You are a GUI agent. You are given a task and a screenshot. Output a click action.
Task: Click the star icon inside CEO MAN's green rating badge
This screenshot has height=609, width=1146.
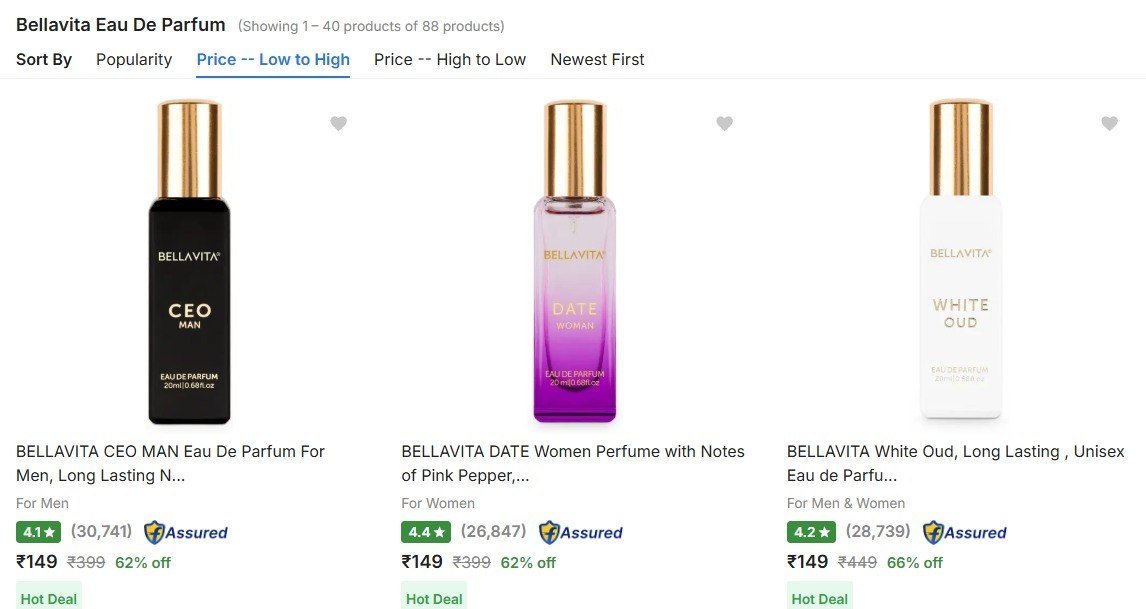[x=51, y=532]
